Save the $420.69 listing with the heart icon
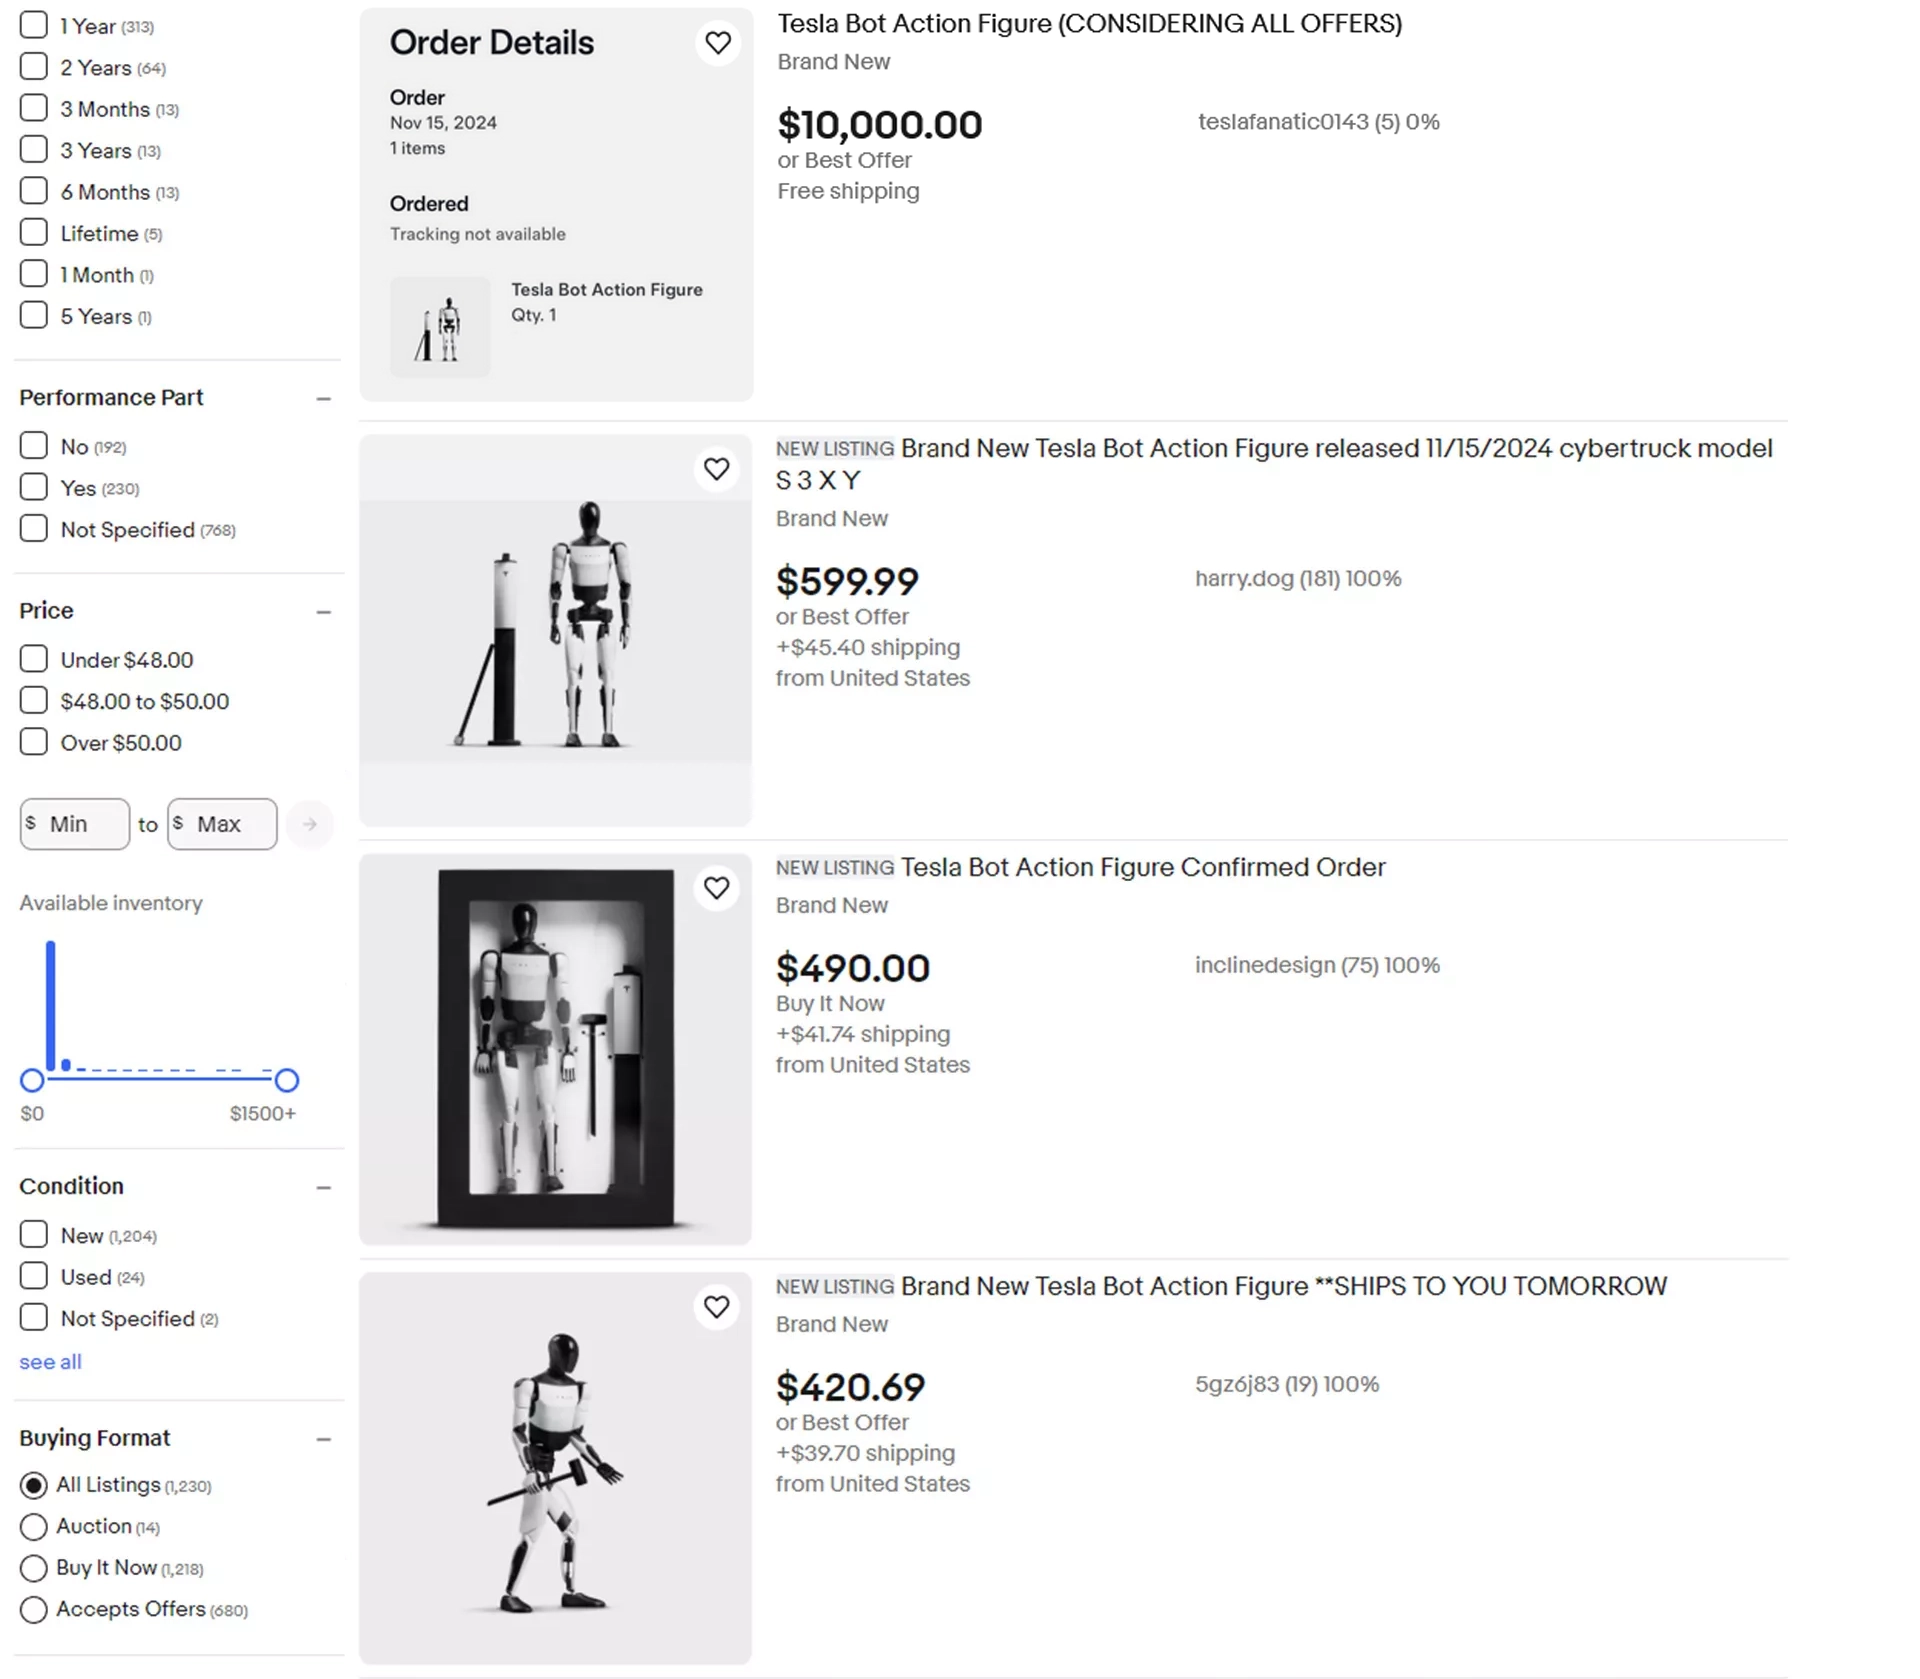The width and height of the screenshot is (1920, 1679). (x=716, y=1307)
